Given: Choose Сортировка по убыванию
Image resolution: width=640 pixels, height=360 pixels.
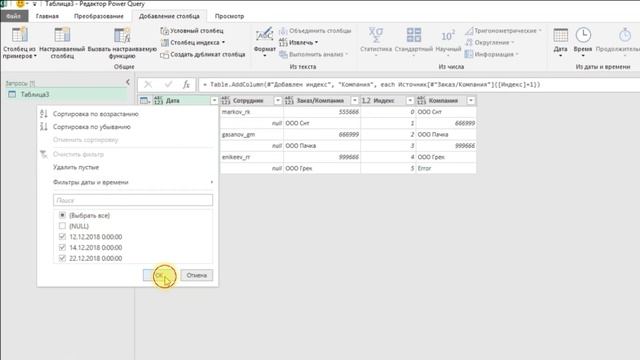Looking at the screenshot, I should pos(92,127).
